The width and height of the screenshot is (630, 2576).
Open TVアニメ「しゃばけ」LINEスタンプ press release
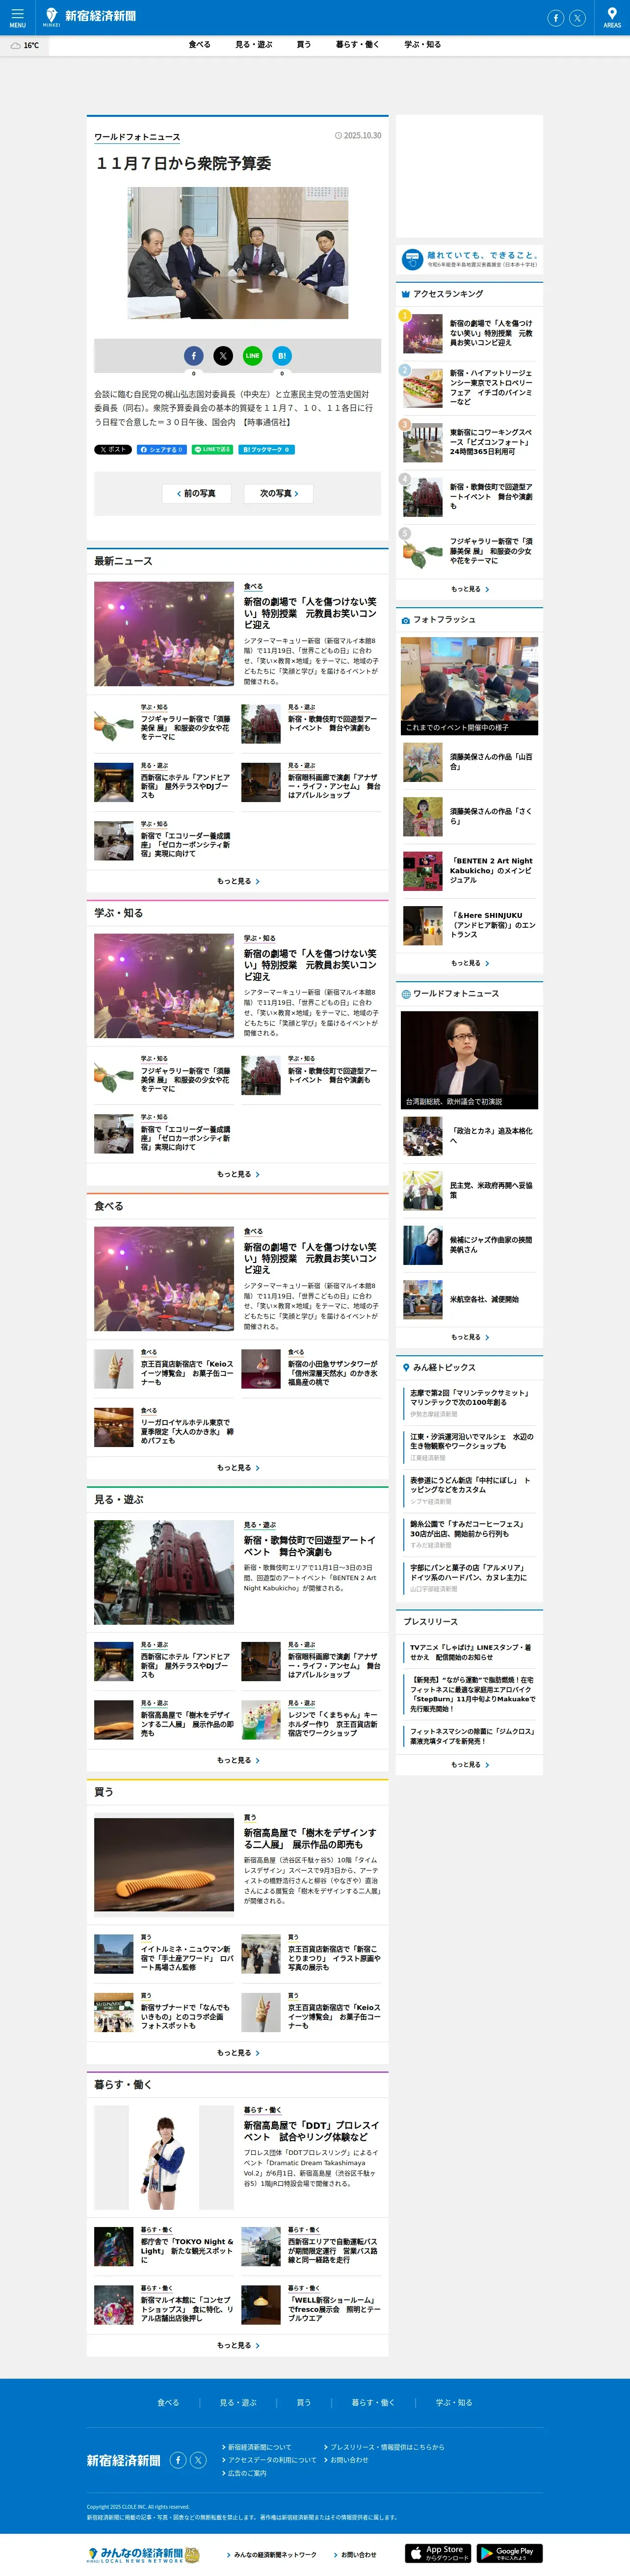coord(471,1651)
